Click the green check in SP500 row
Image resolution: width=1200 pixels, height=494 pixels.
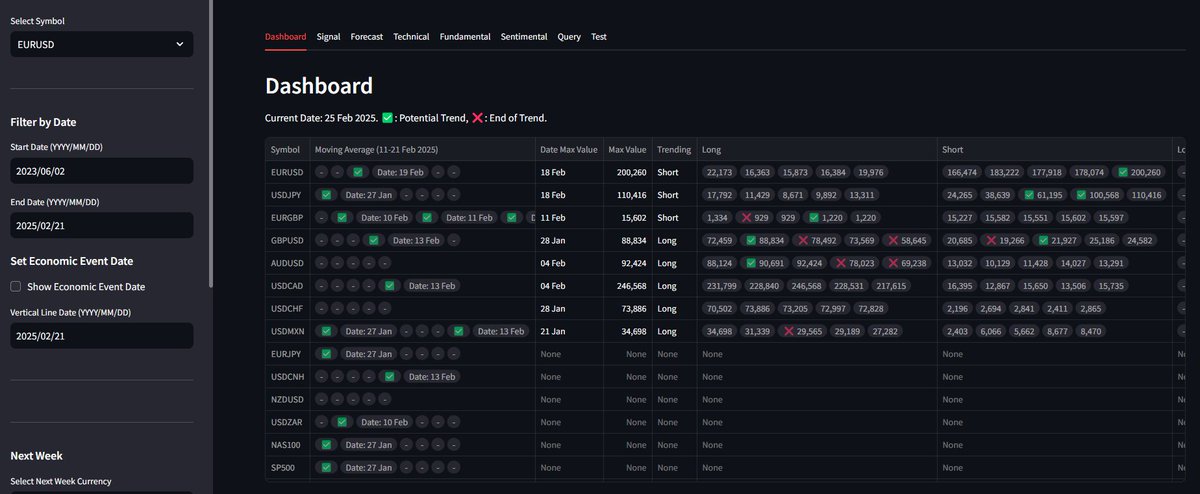[326, 468]
